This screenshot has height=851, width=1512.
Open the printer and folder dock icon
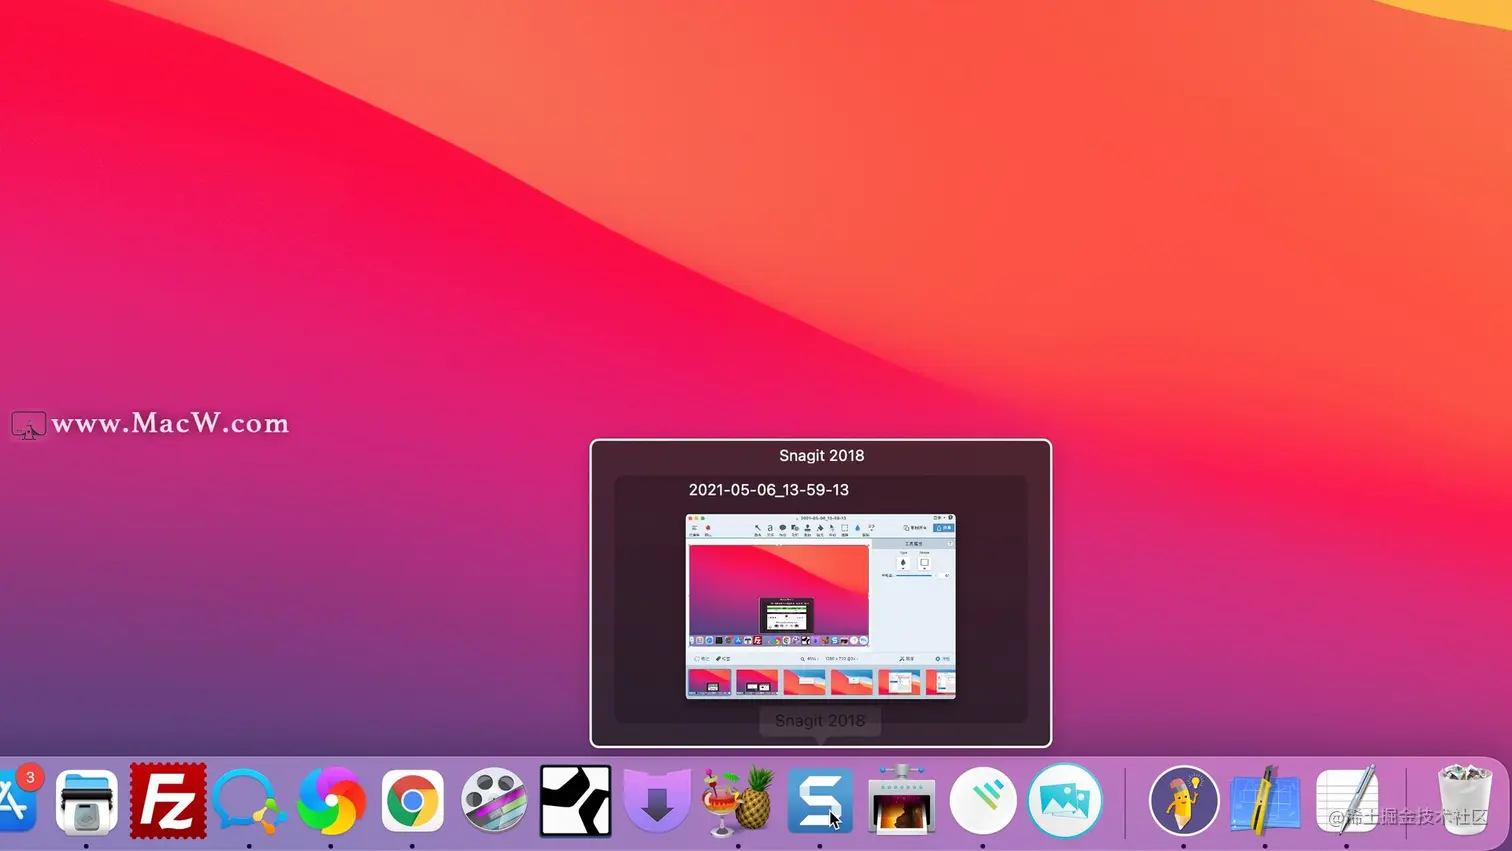[86, 800]
